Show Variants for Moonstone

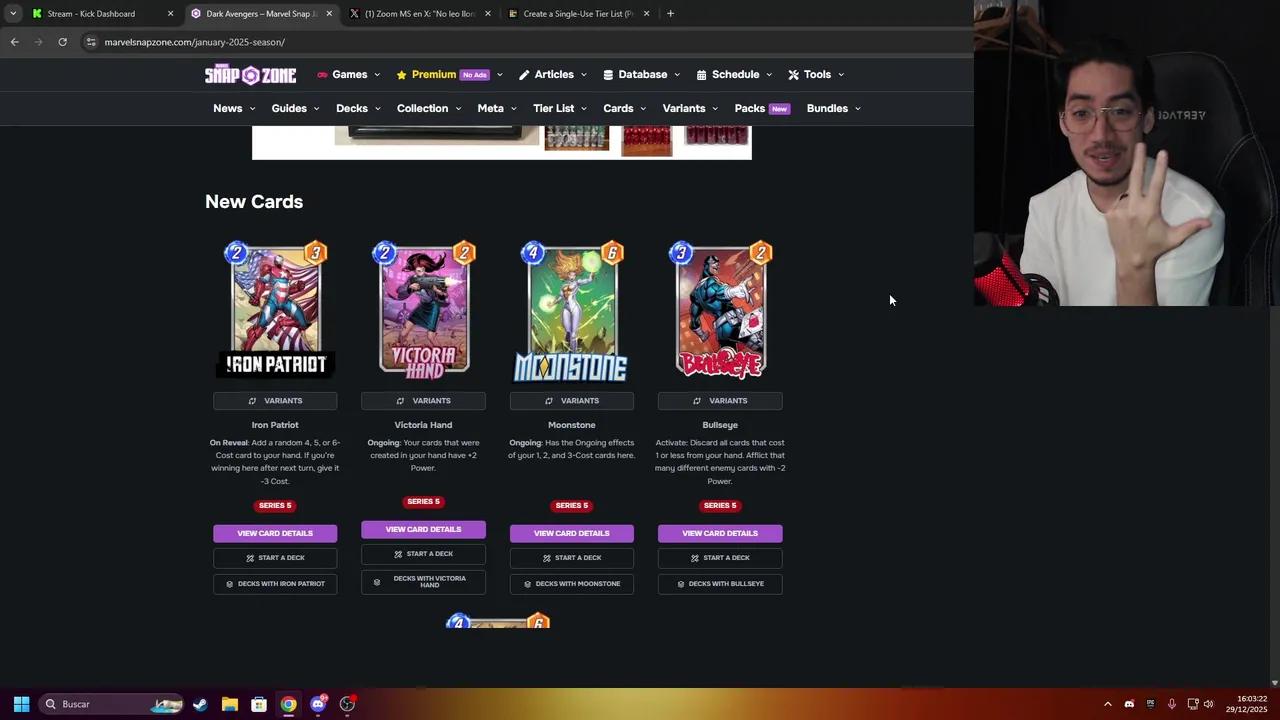pos(571,401)
